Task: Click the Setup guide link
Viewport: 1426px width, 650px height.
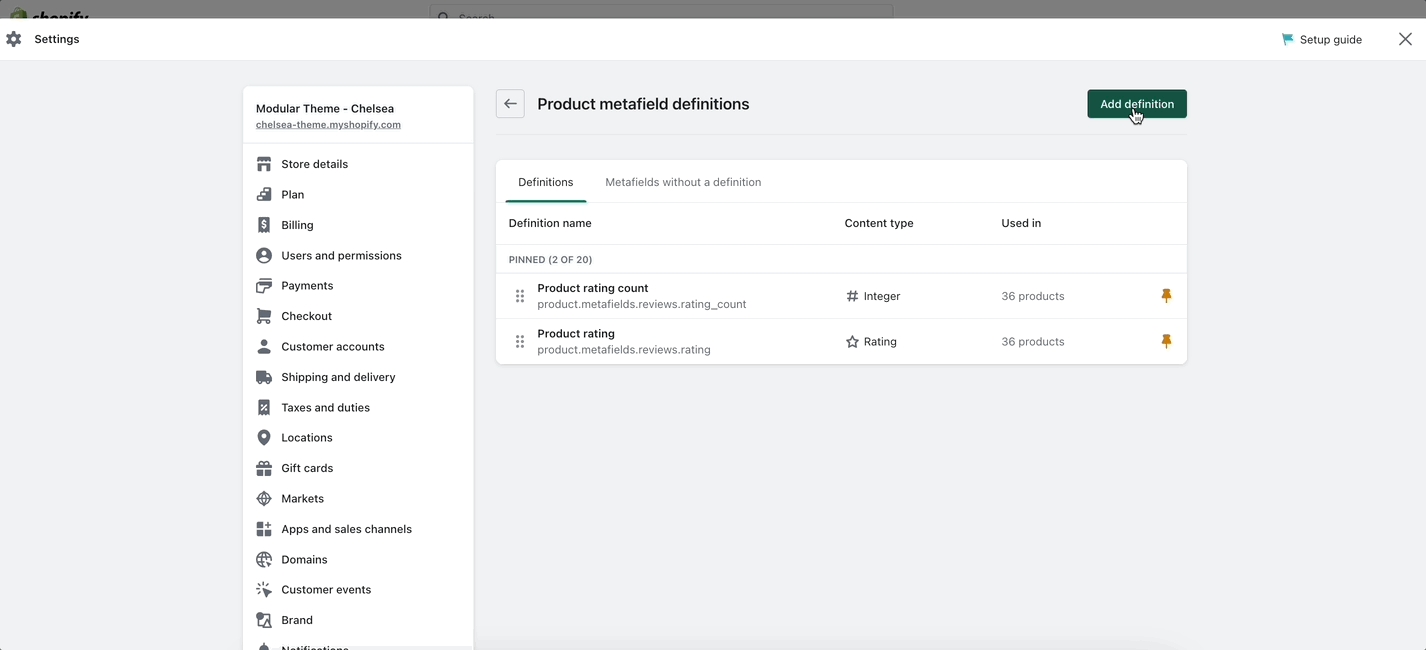Action: click(x=1331, y=39)
